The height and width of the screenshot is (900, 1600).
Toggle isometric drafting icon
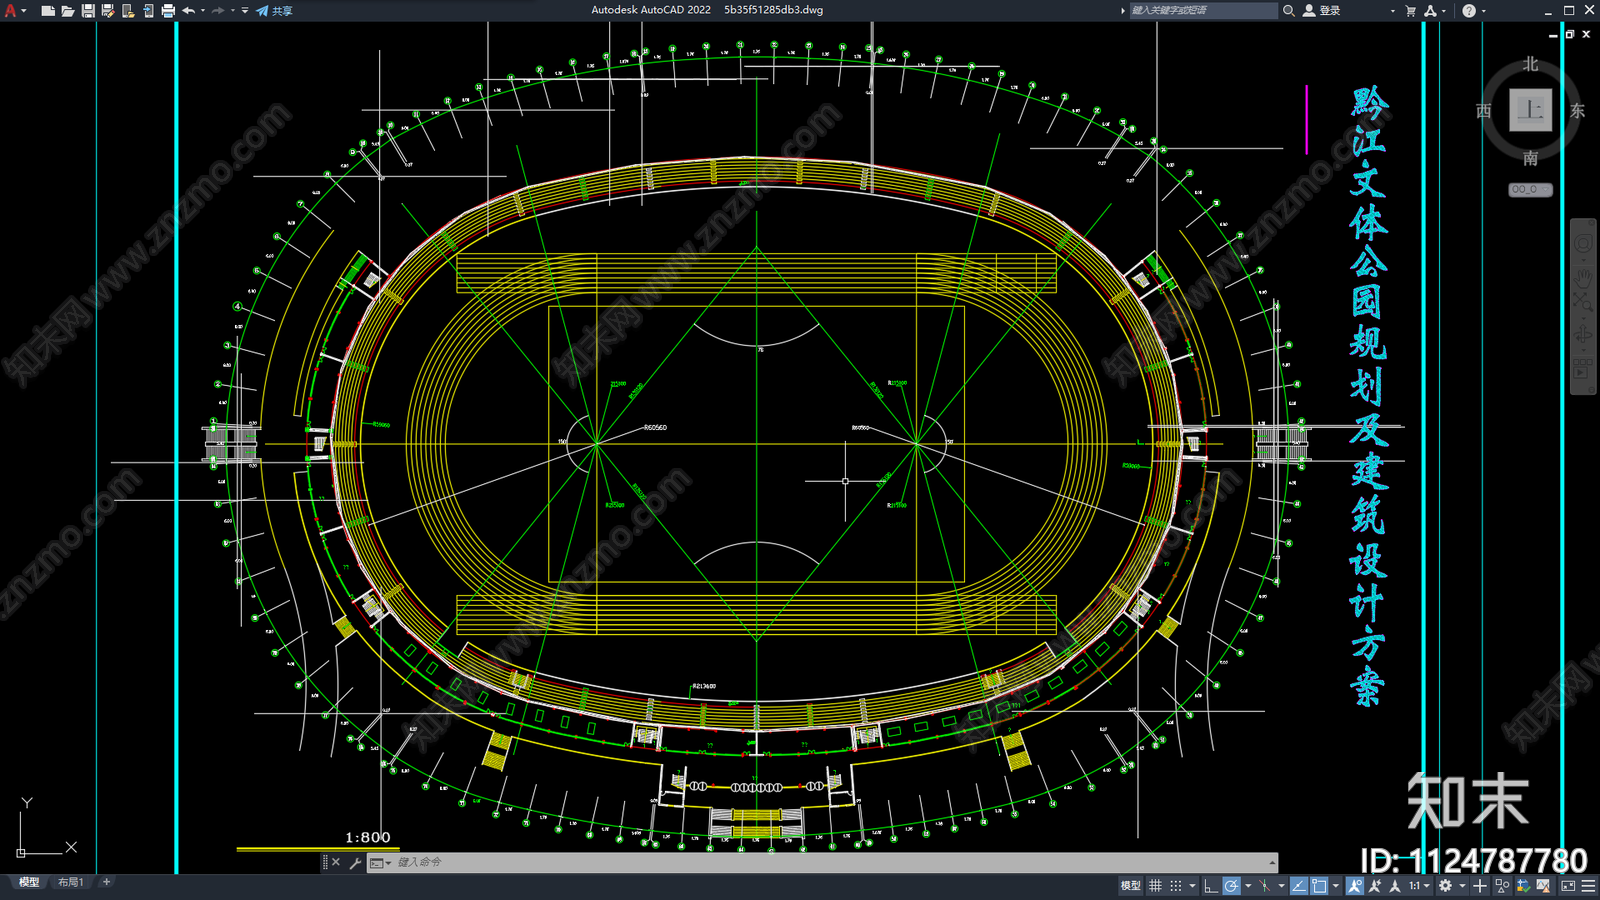click(1265, 886)
